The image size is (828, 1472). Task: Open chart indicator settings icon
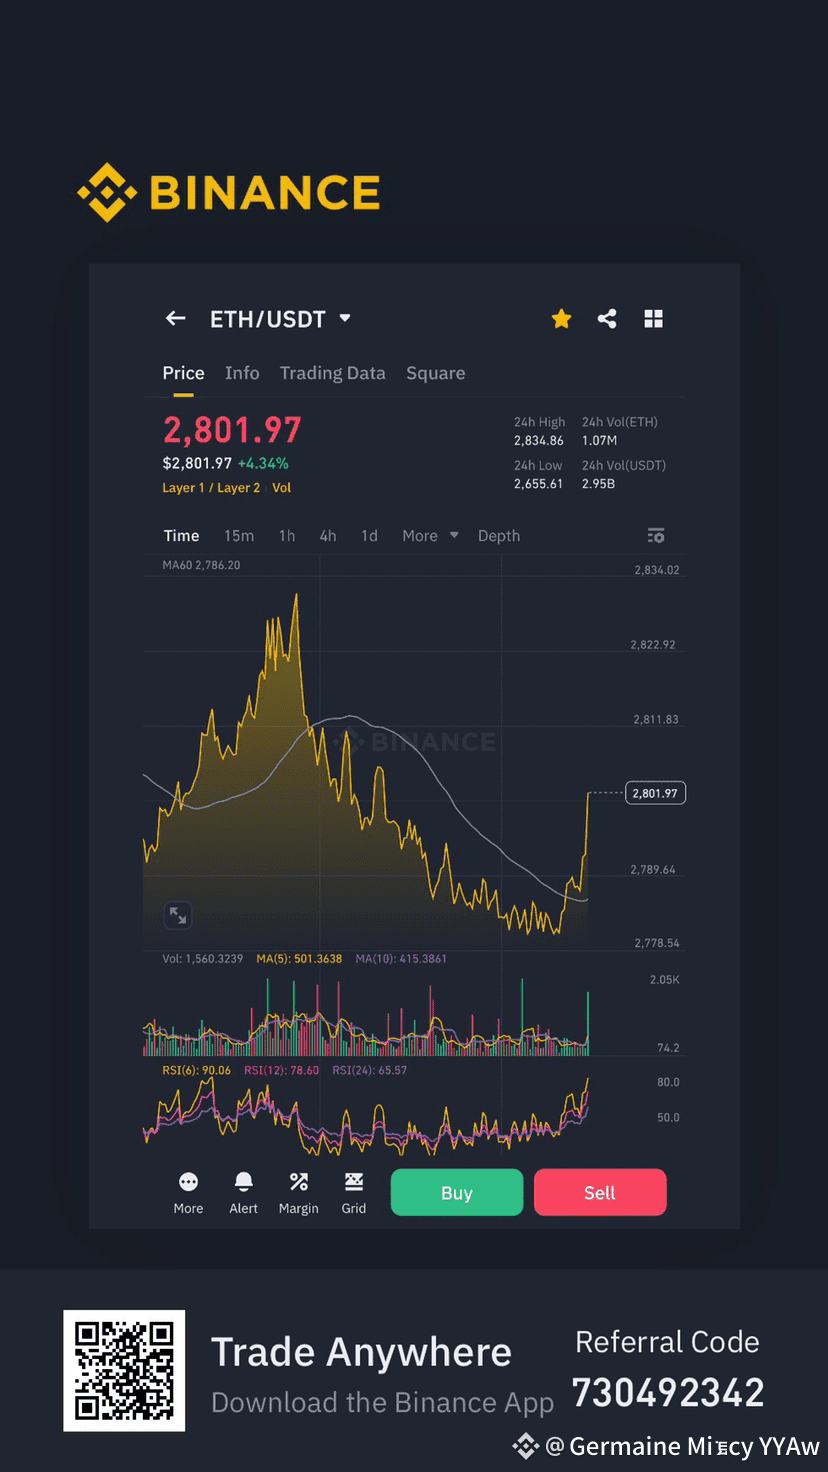656,536
